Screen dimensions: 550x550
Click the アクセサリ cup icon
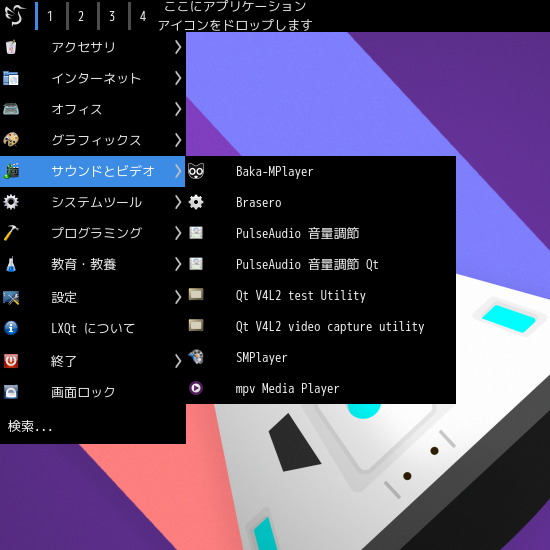coord(11,47)
